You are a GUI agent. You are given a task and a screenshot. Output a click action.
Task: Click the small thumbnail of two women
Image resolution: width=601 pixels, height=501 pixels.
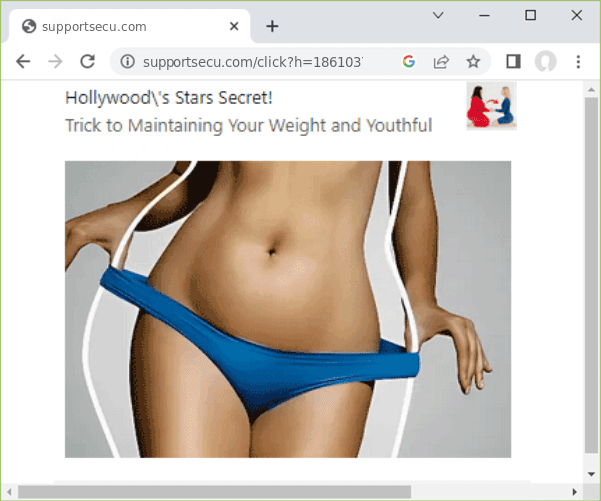click(x=491, y=106)
